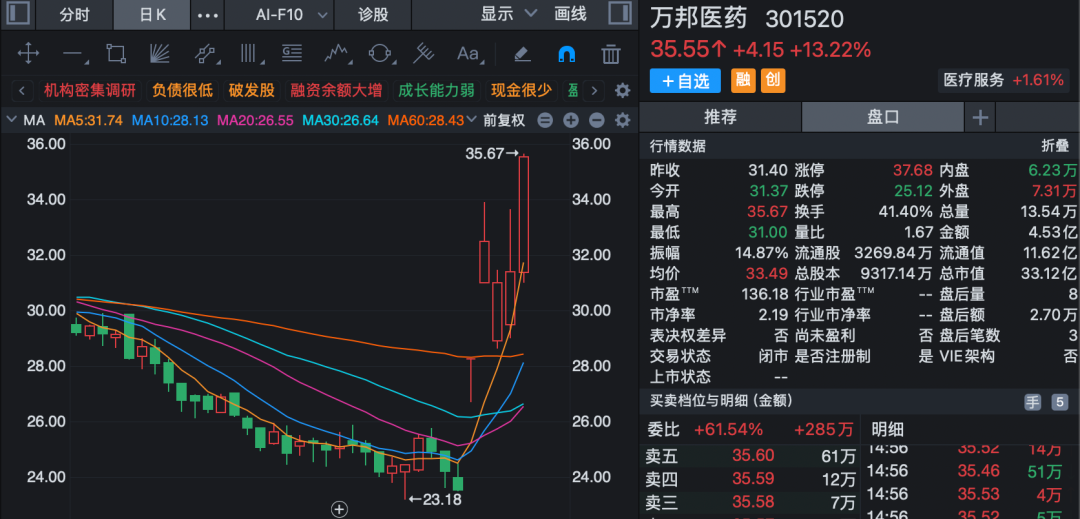Click the MA20:26.55 indicator label
This screenshot has height=519, width=1080.
[256, 120]
